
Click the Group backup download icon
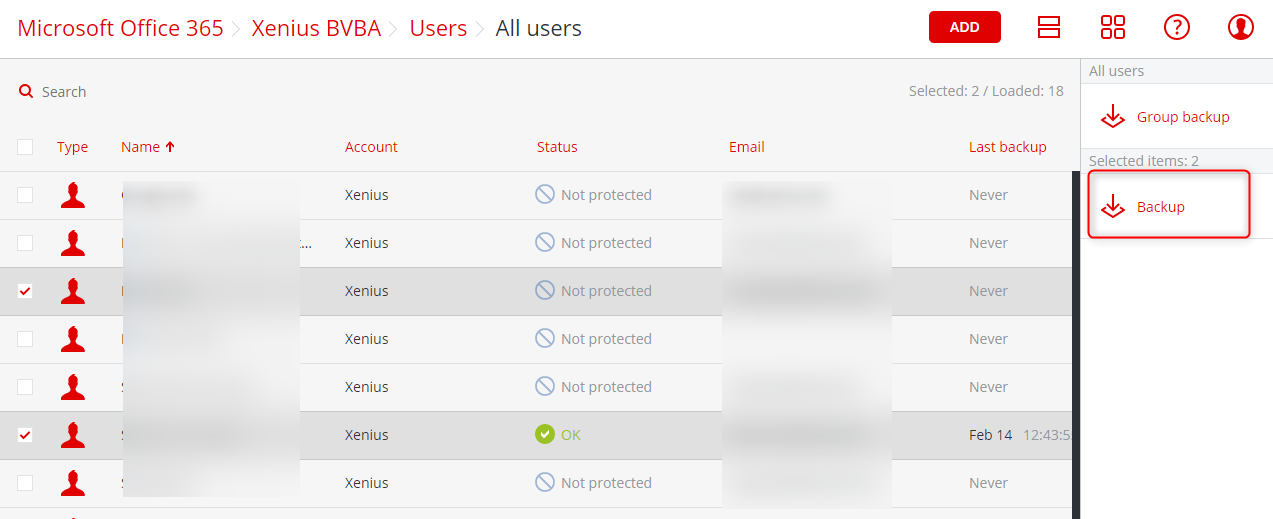[1113, 117]
